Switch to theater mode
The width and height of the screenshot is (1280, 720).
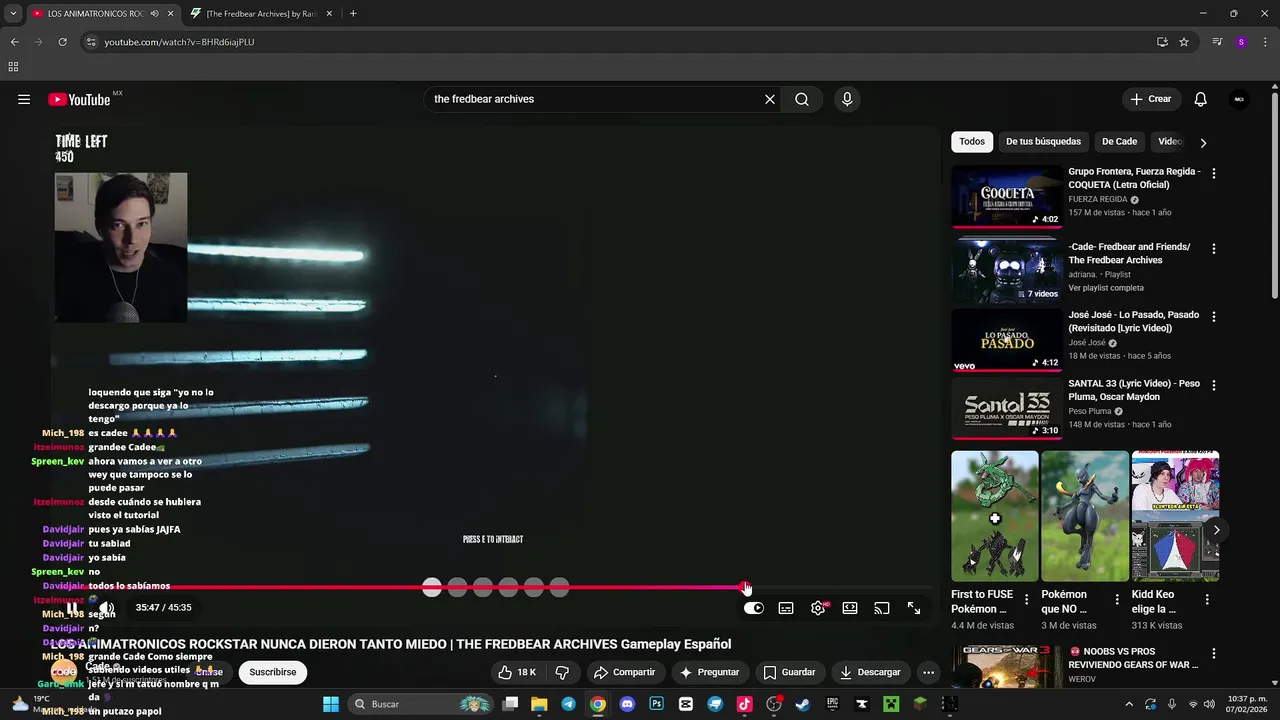pyautogui.click(x=850, y=608)
